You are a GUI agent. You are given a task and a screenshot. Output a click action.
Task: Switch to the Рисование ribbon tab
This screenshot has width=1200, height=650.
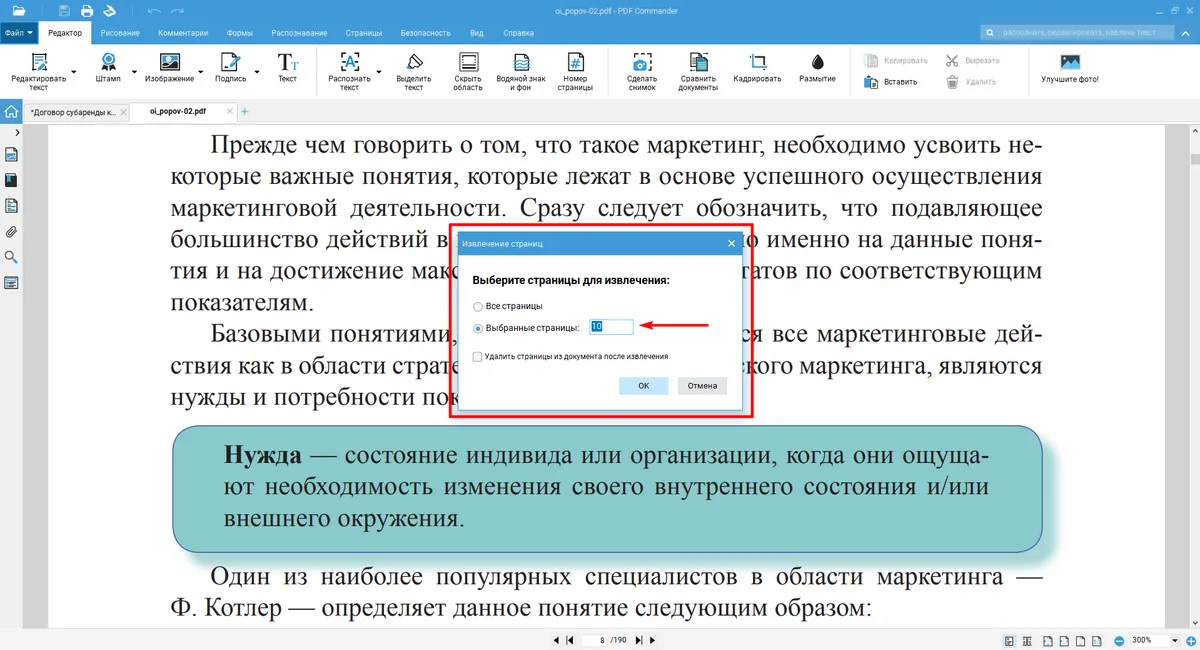pos(120,33)
